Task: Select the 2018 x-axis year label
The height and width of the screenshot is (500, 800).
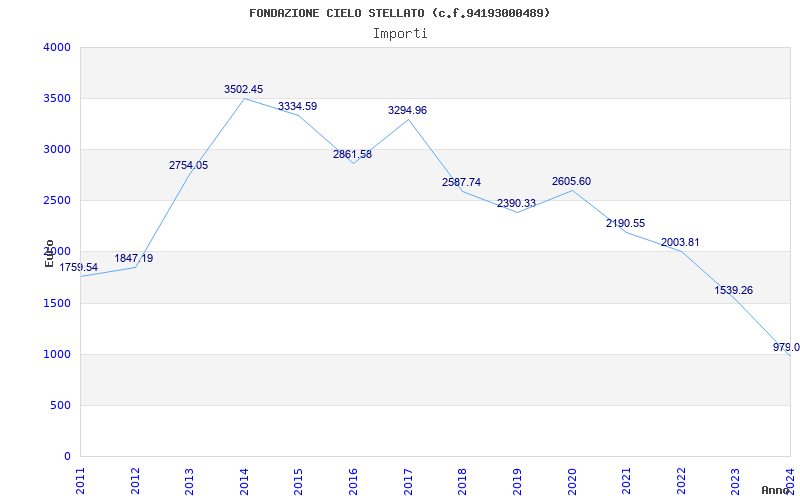Action: [x=462, y=478]
